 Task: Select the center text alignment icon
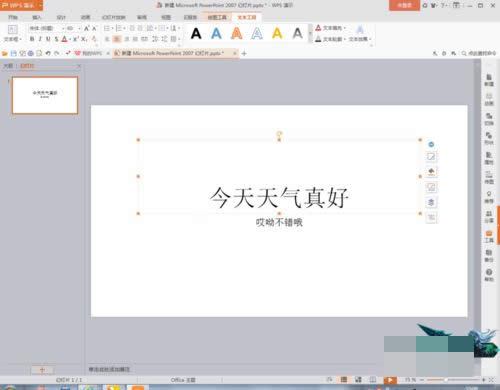(x=117, y=39)
